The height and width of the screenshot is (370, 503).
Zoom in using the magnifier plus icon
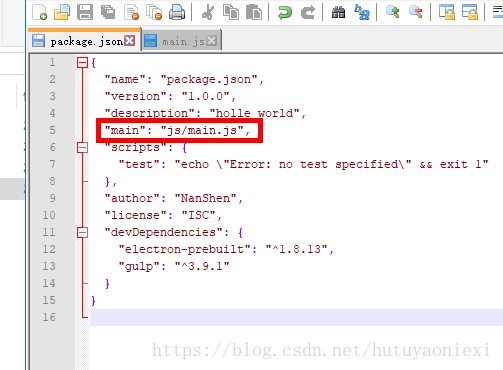[x=392, y=12]
